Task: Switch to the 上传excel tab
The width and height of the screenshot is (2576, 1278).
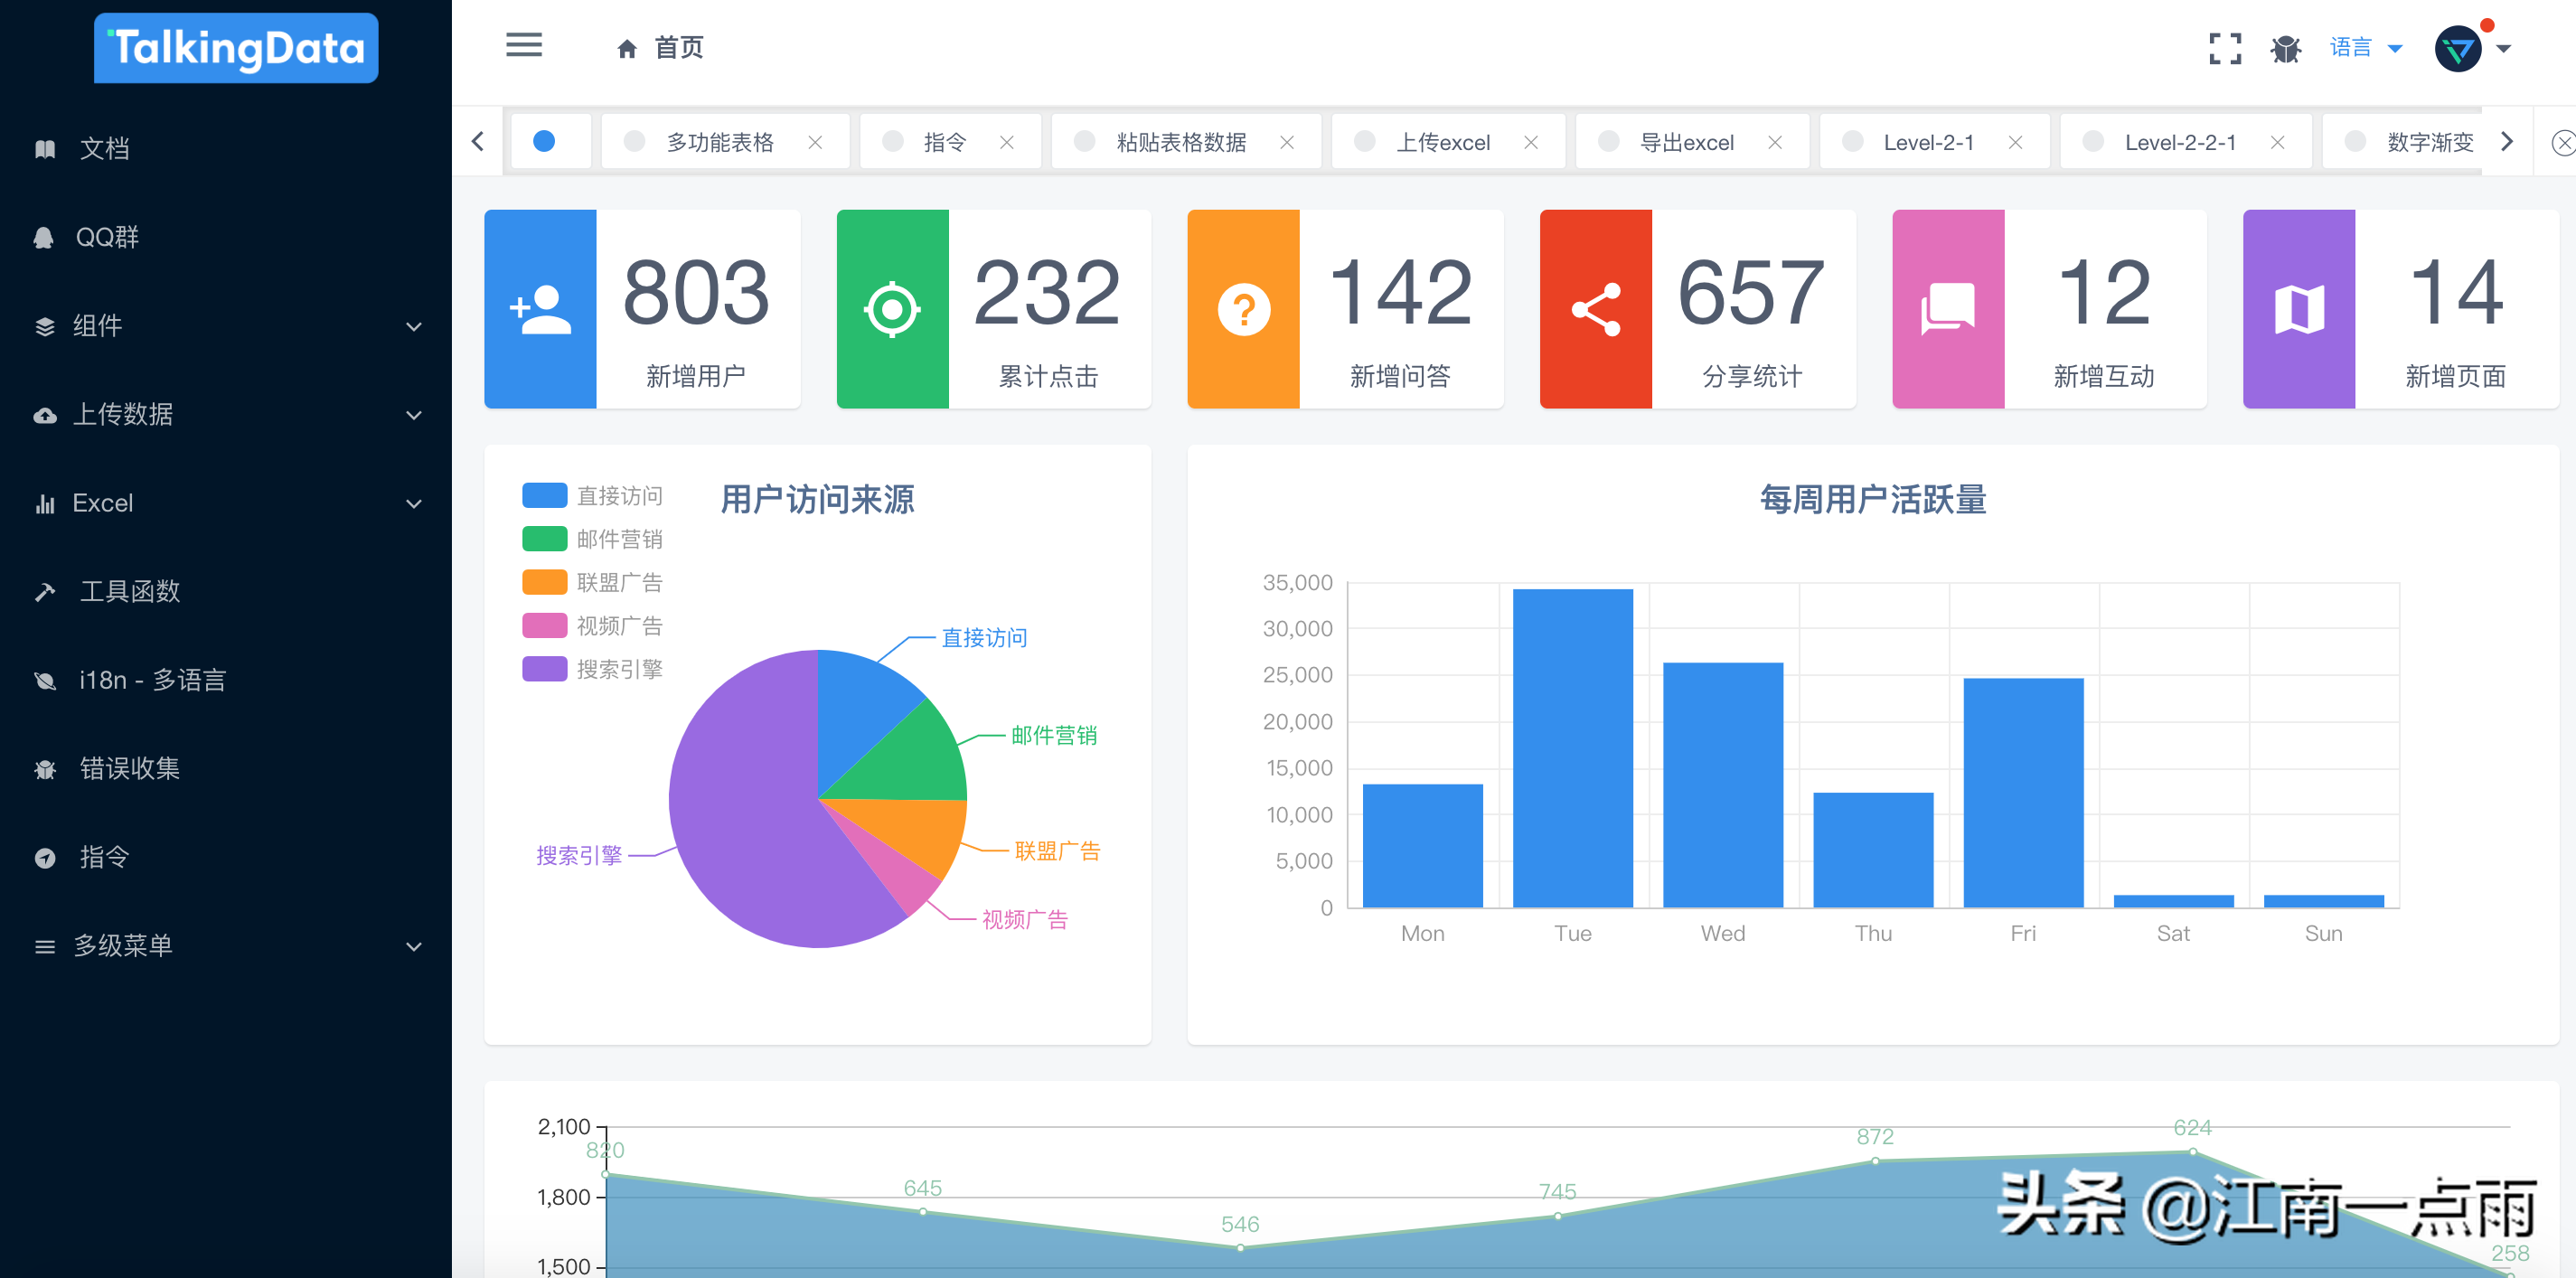Action: (1443, 141)
